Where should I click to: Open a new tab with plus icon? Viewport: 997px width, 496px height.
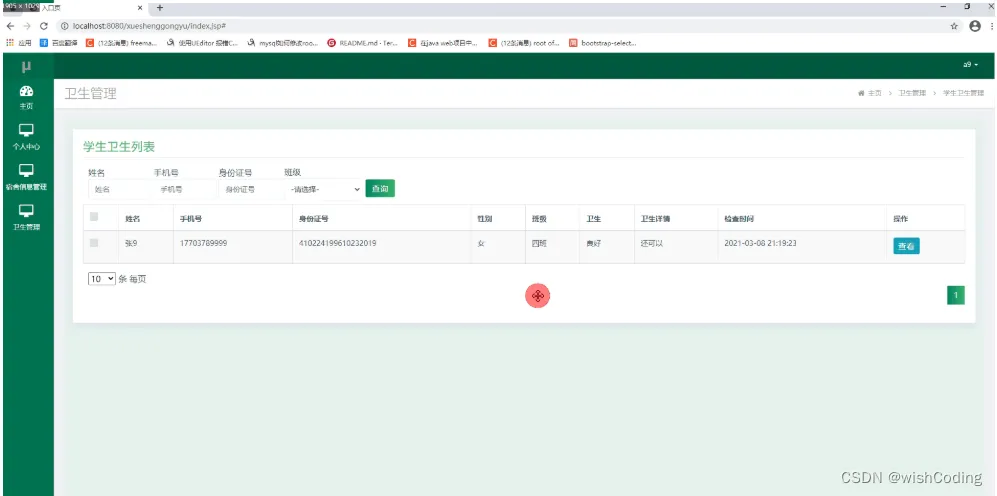coord(160,8)
